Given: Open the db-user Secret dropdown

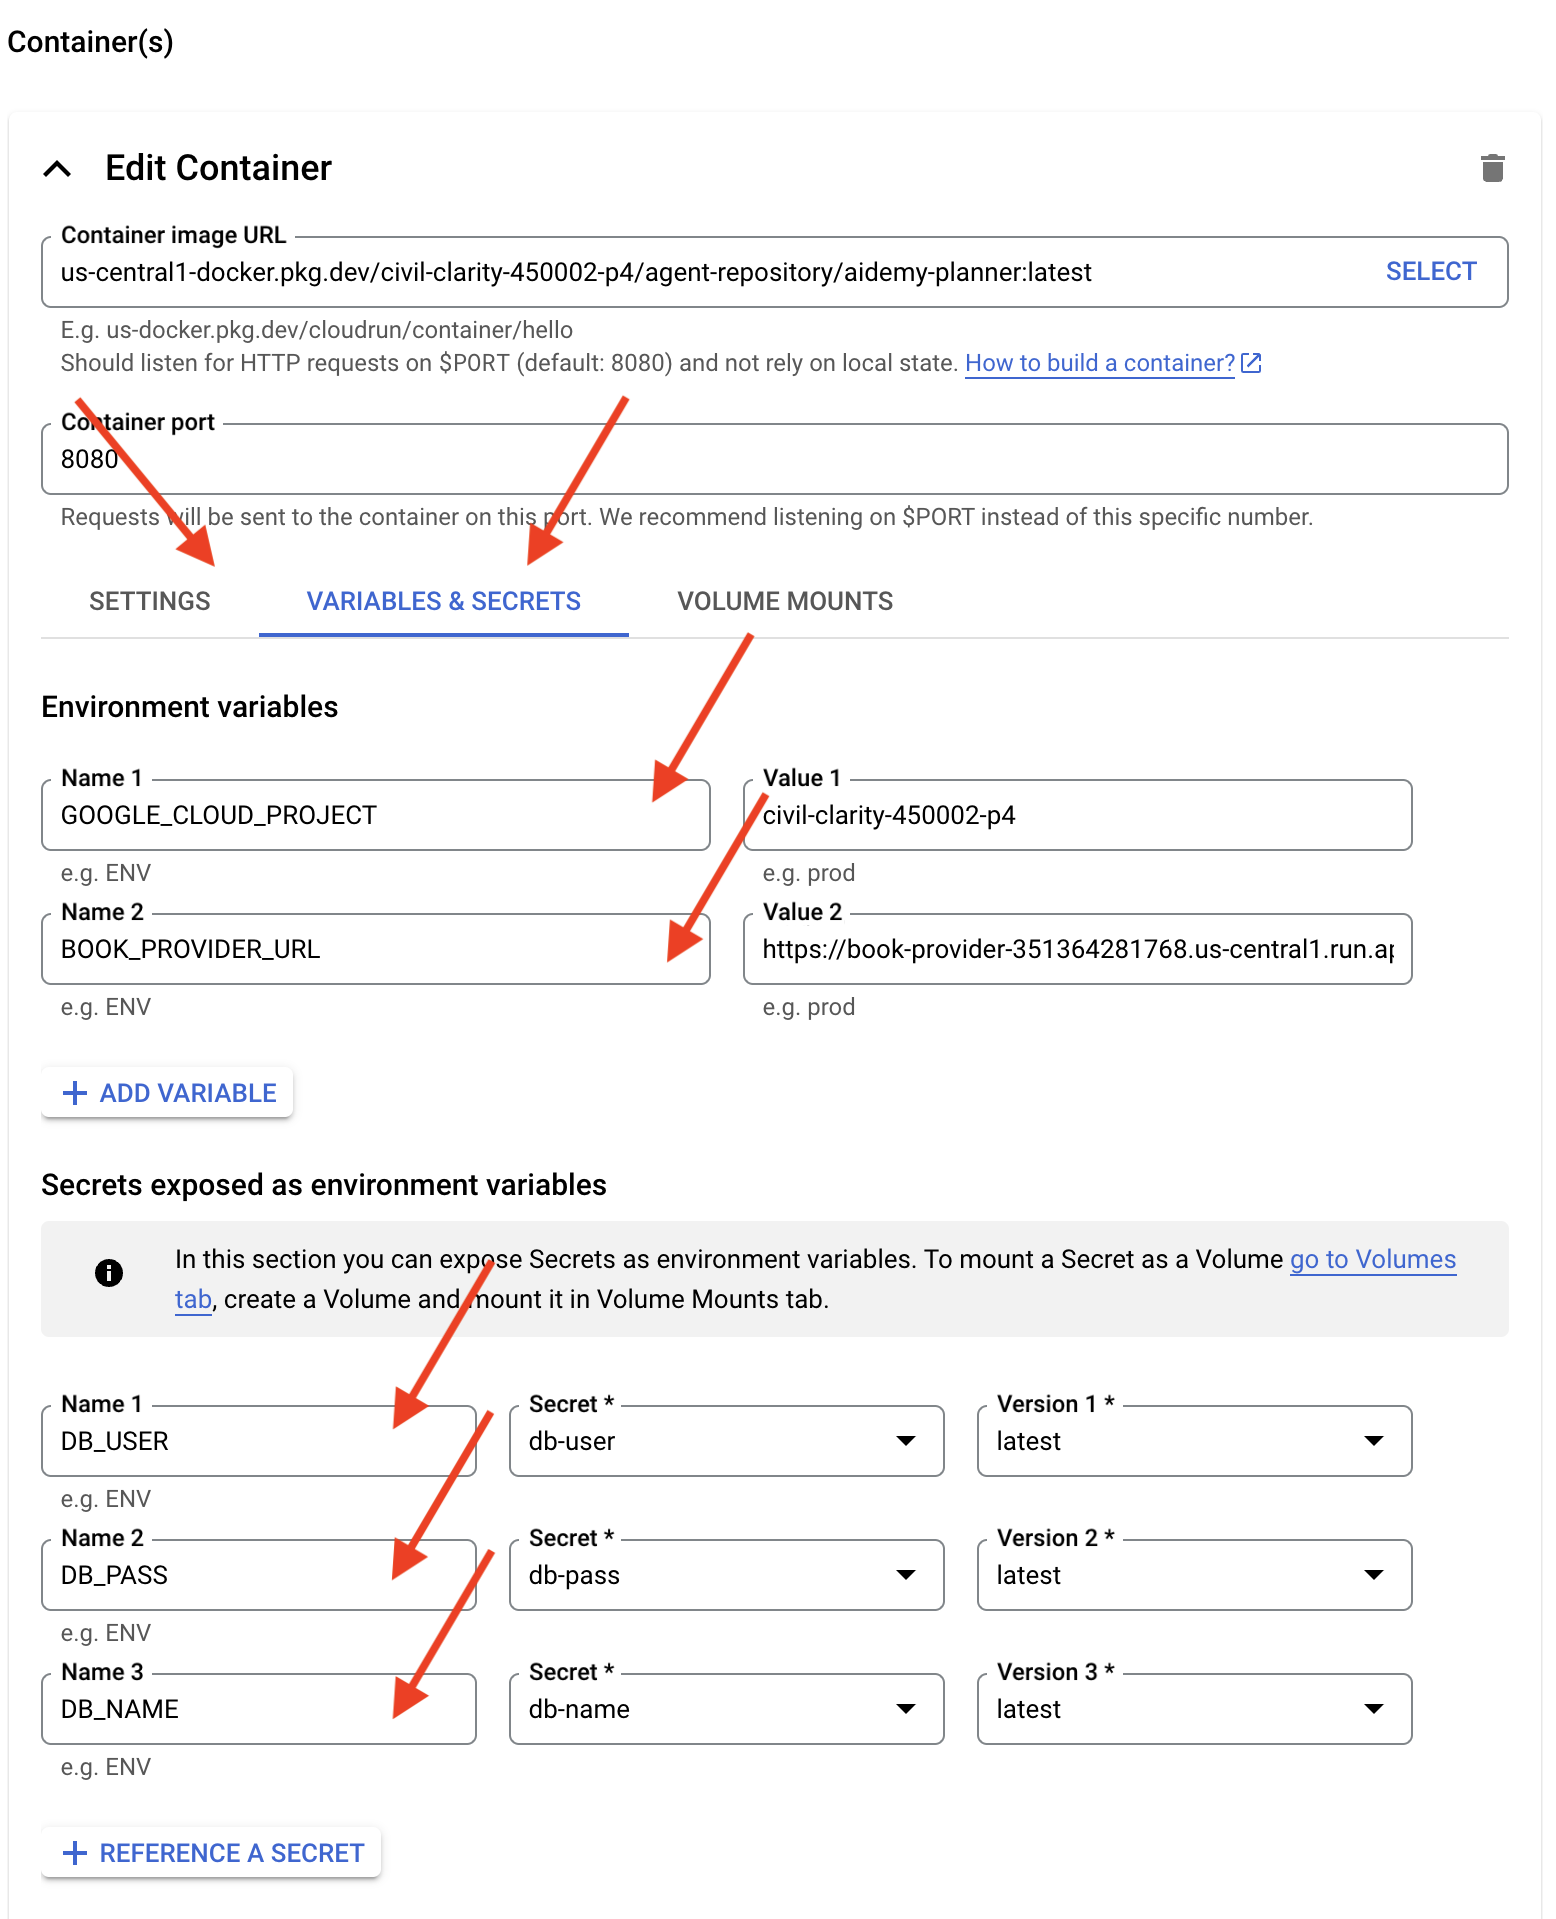Looking at the screenshot, I should (x=726, y=1441).
